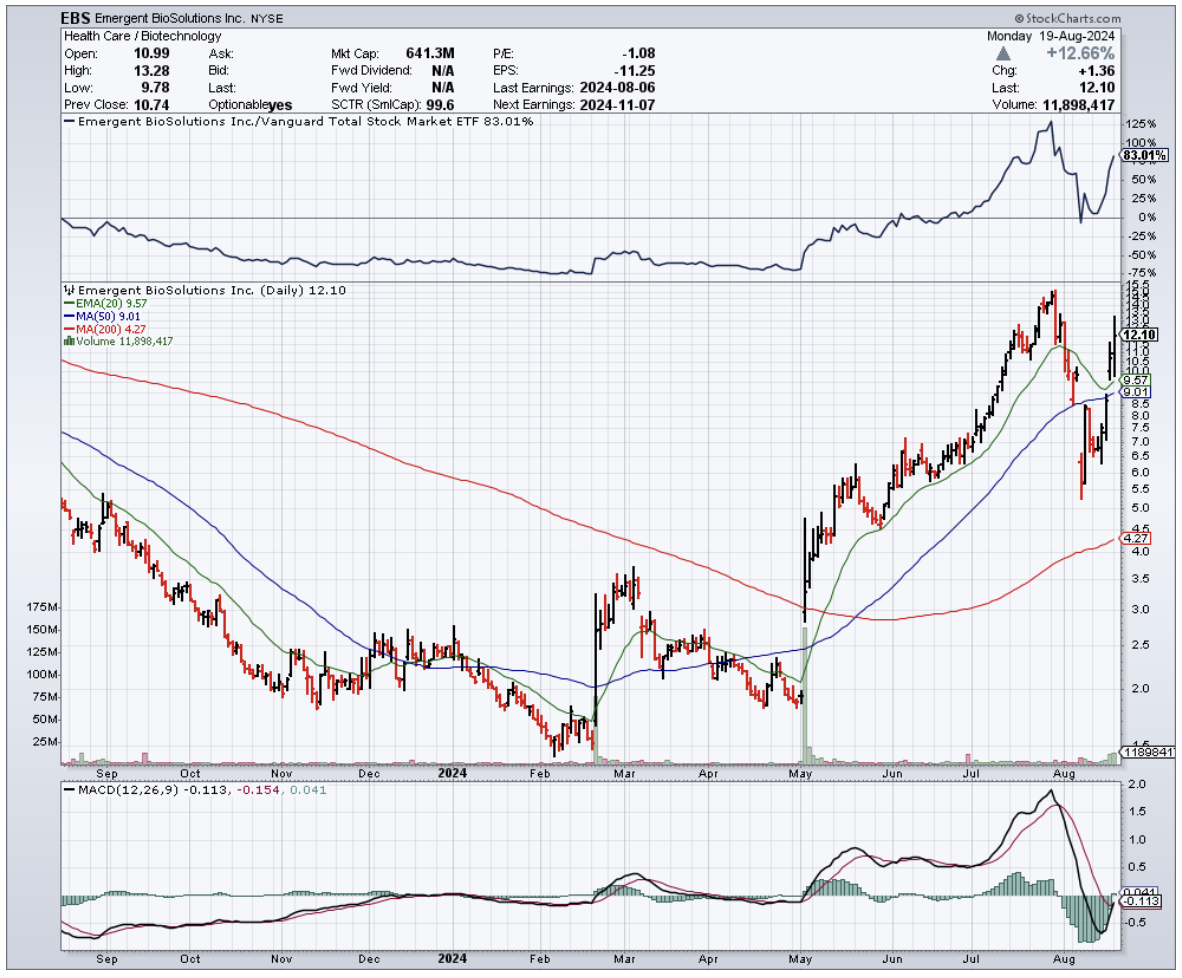1182x978 pixels.
Task: Click the OHLC bars icon beside Emergent BioSolutions (Daily)
Action: click(x=68, y=290)
